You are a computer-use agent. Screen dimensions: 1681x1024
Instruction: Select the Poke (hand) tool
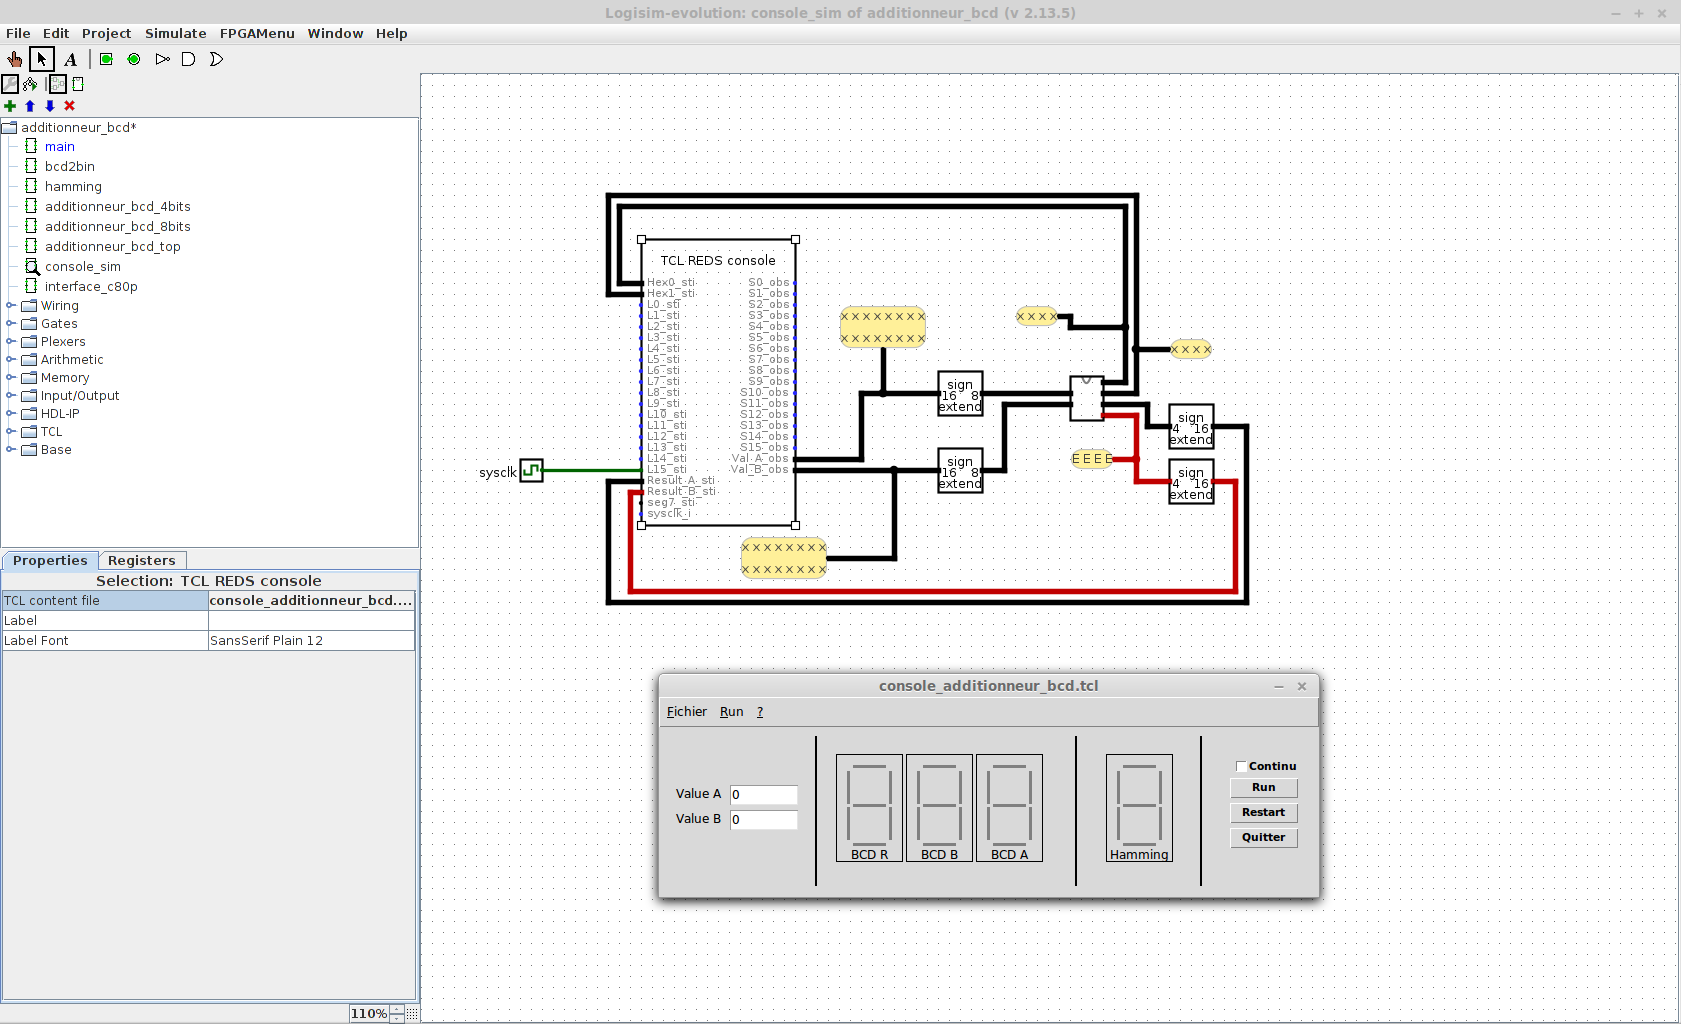click(14, 59)
